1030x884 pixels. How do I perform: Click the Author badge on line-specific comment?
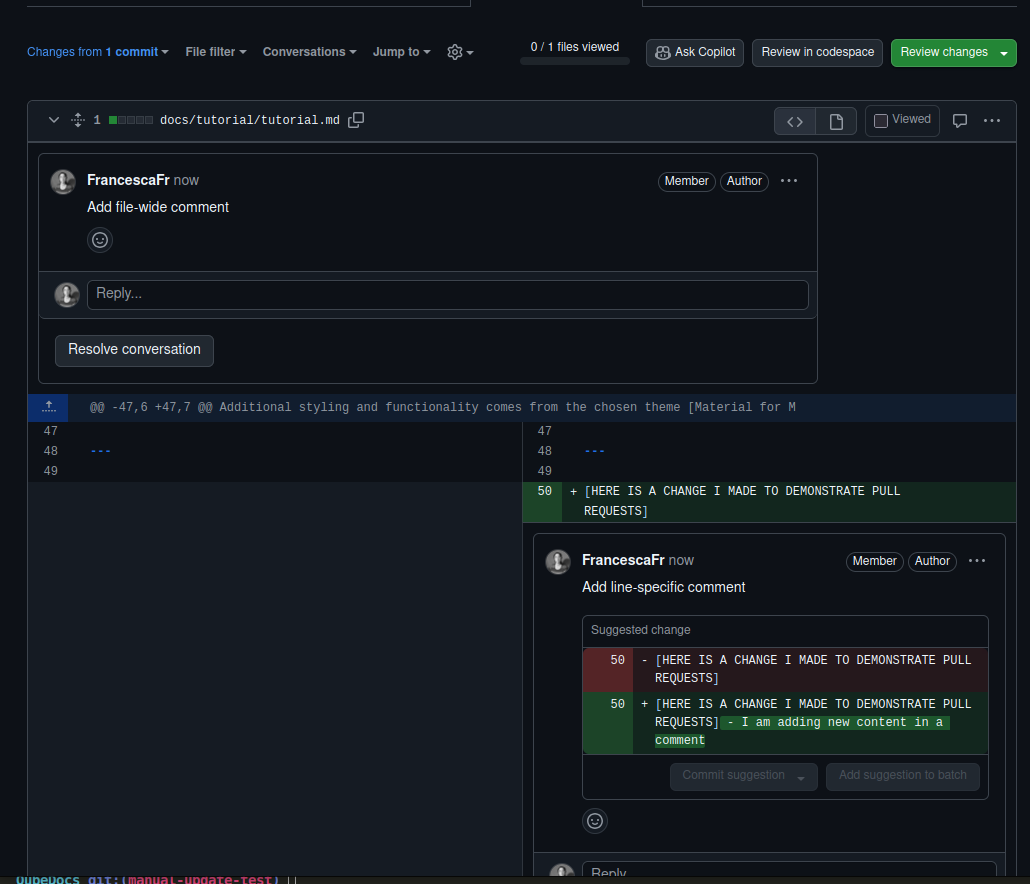pos(931,562)
